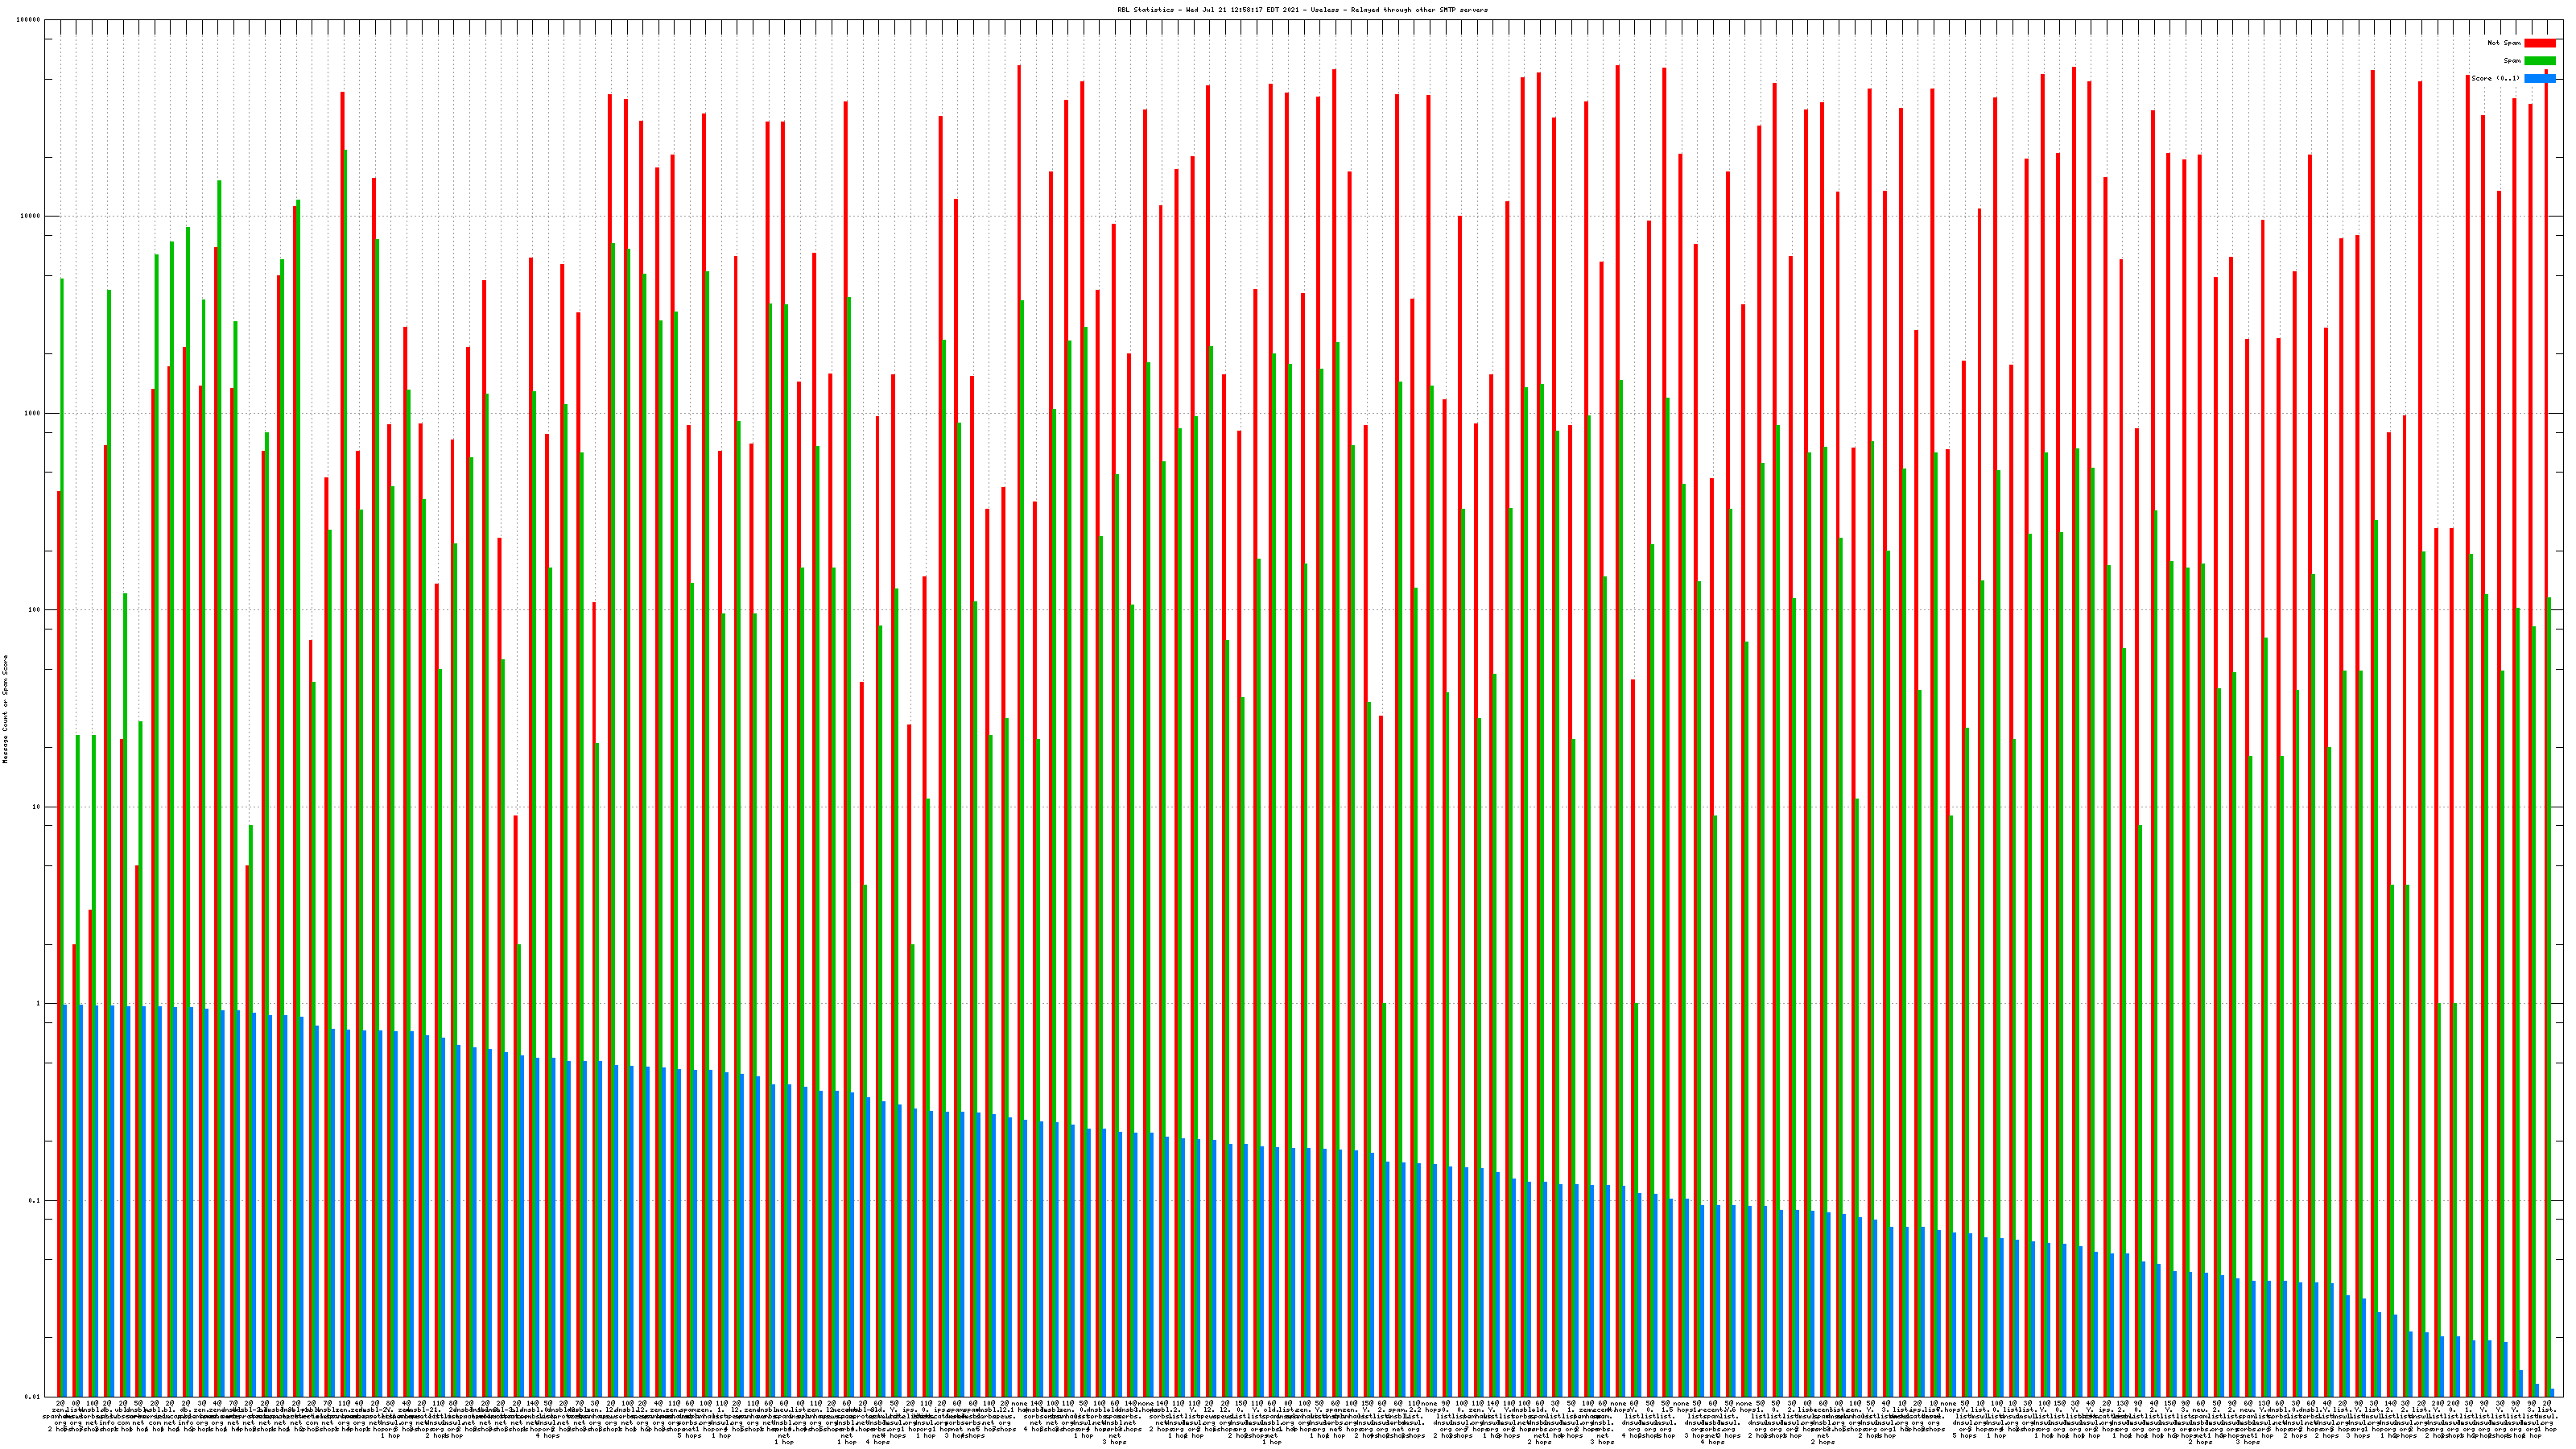
Task: Click the 0.01 y-axis tick label
Action: (x=33, y=1397)
